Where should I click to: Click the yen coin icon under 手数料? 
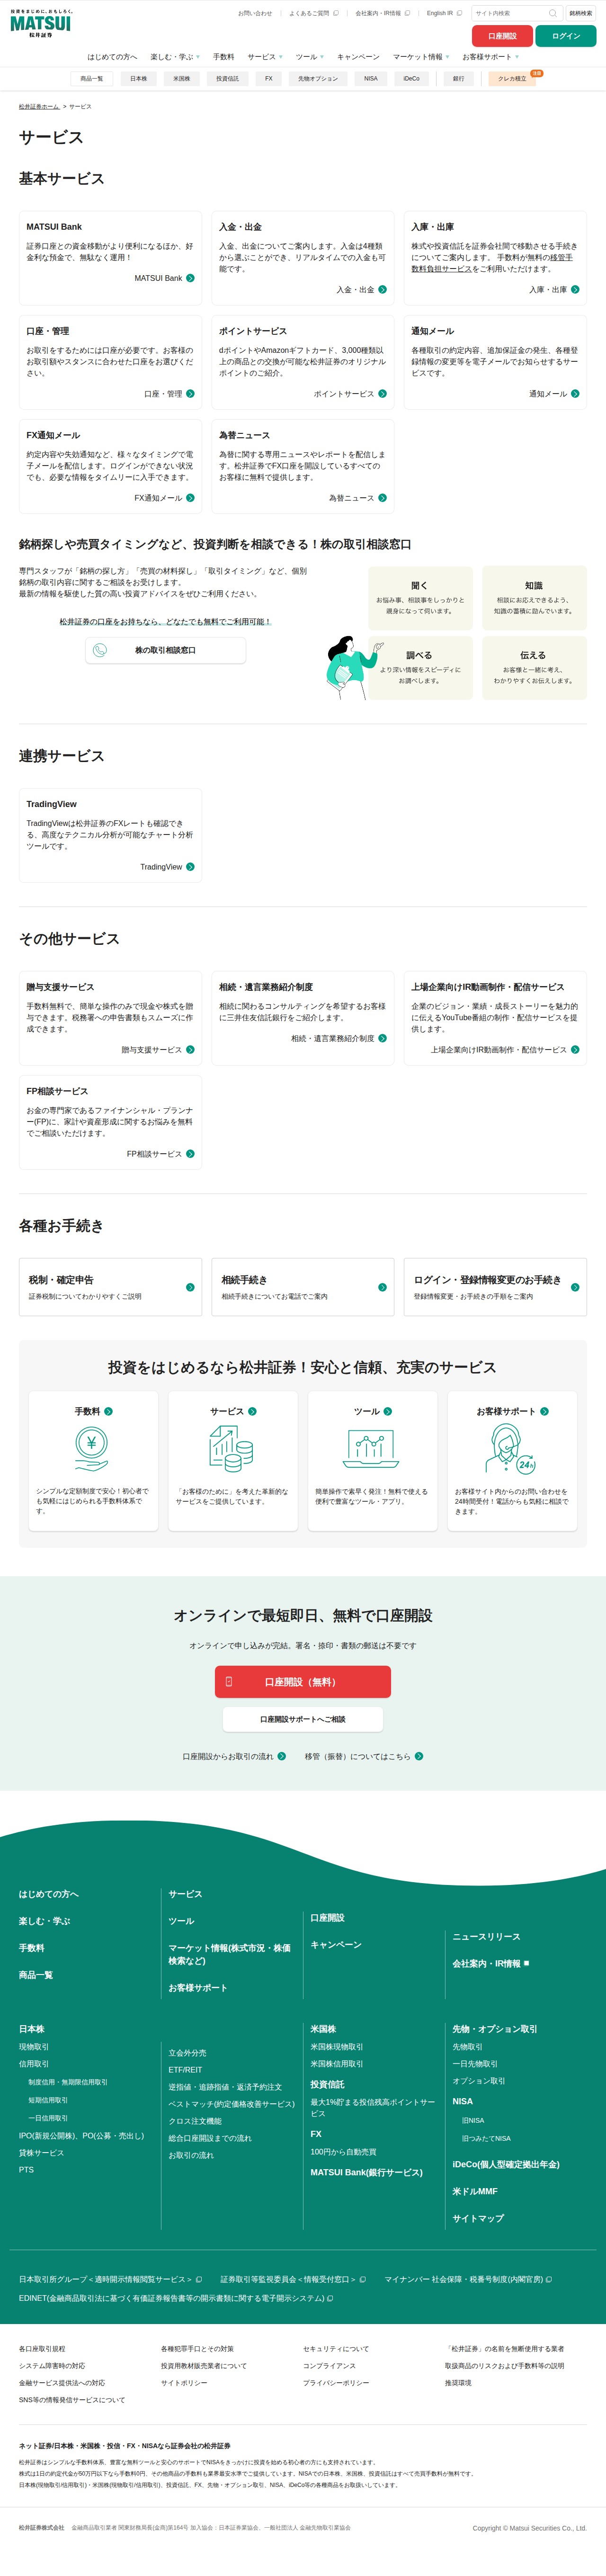92,1448
